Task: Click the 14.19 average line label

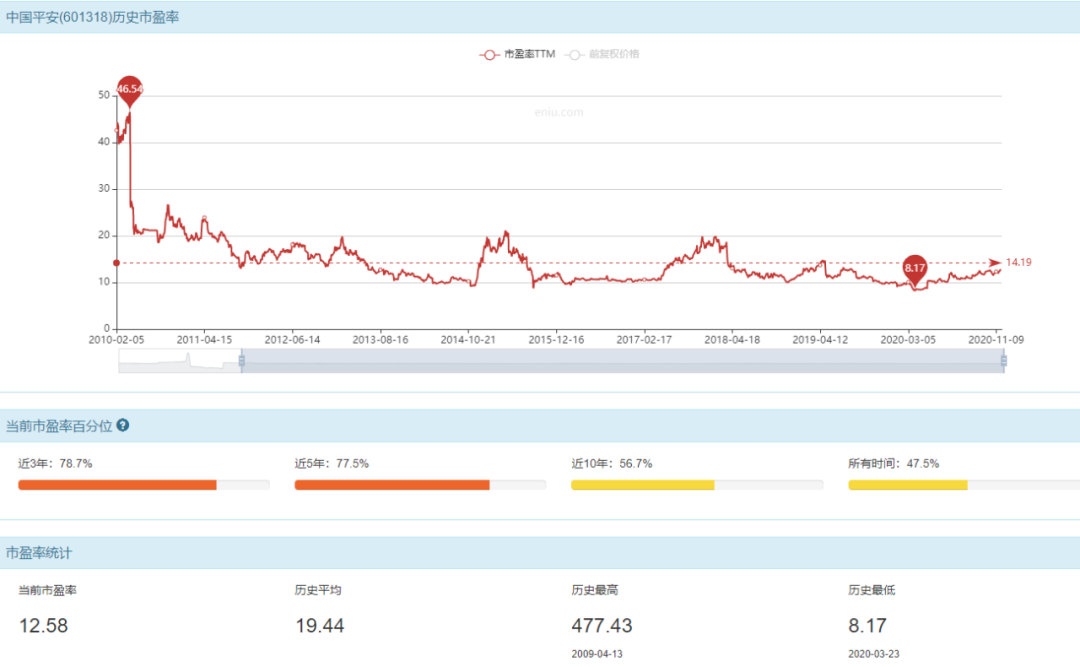Action: click(x=1019, y=263)
